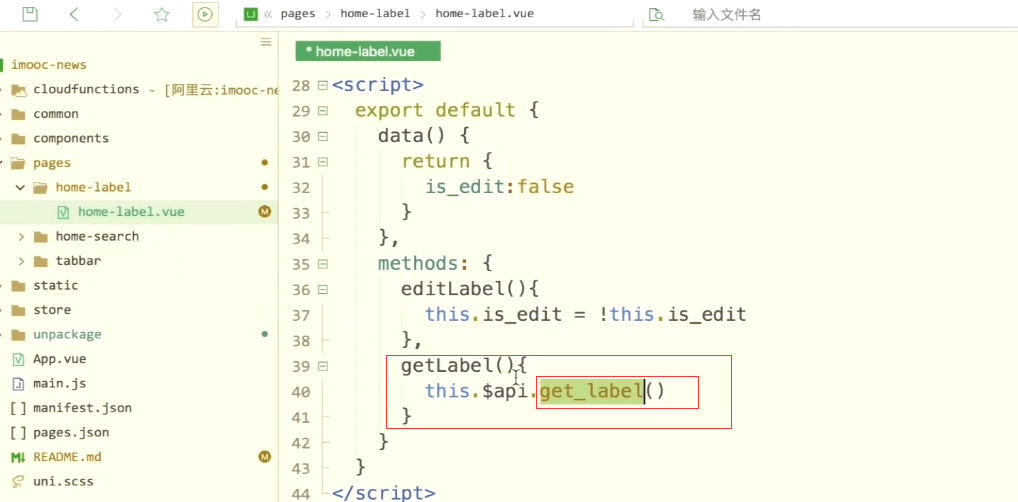1018x502 pixels.
Task: Click the App.vue file icon
Action: point(18,358)
